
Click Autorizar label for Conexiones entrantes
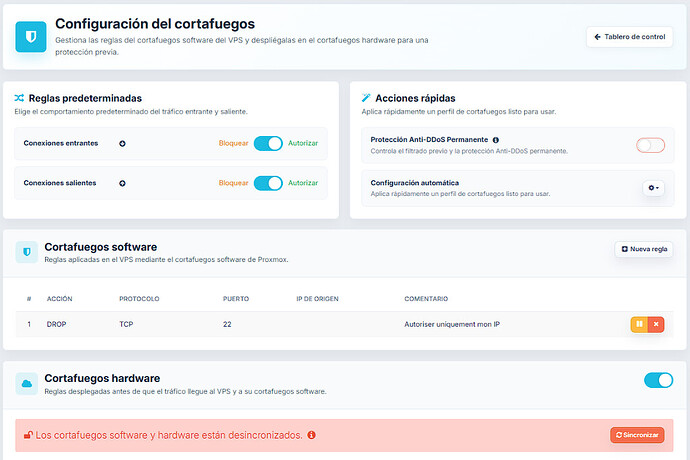coord(303,143)
